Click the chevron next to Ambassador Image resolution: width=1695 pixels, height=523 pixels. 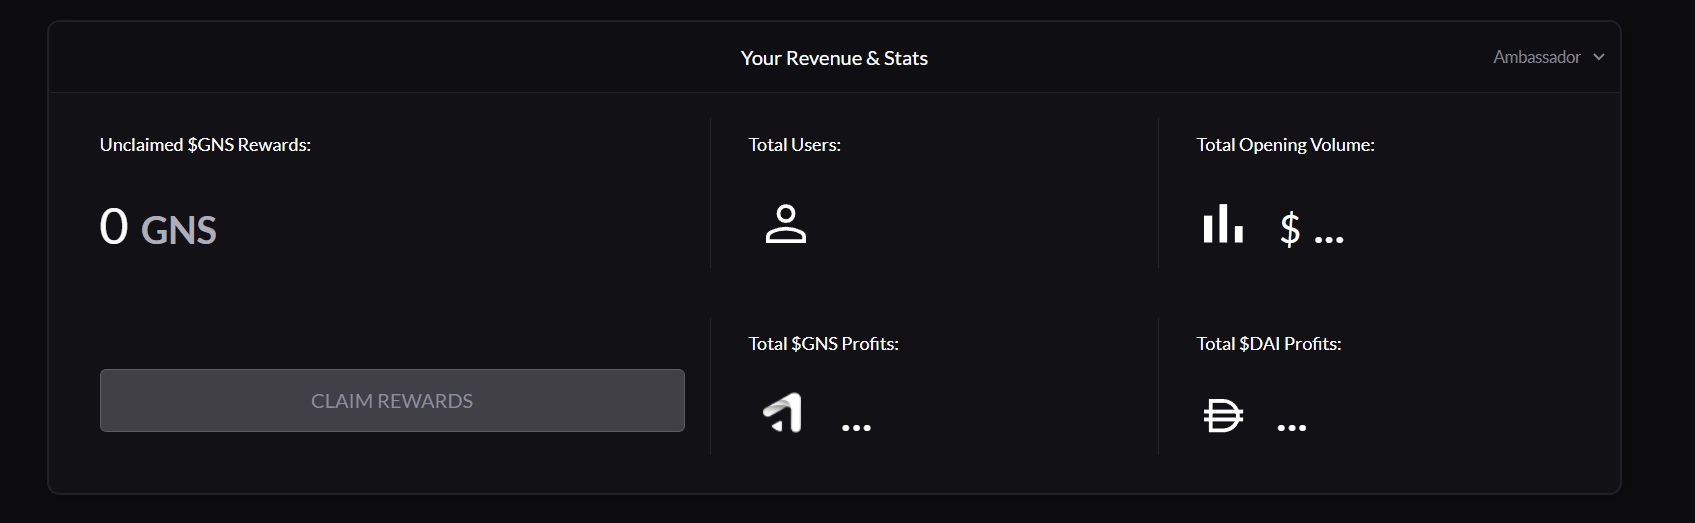coord(1599,57)
